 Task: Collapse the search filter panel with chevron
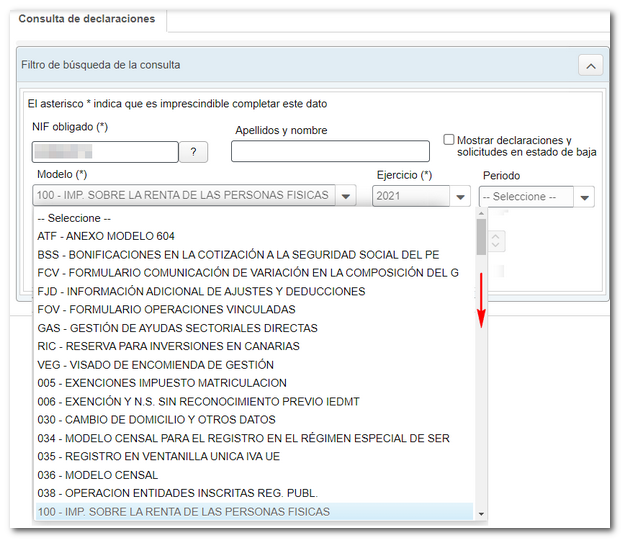click(x=591, y=66)
